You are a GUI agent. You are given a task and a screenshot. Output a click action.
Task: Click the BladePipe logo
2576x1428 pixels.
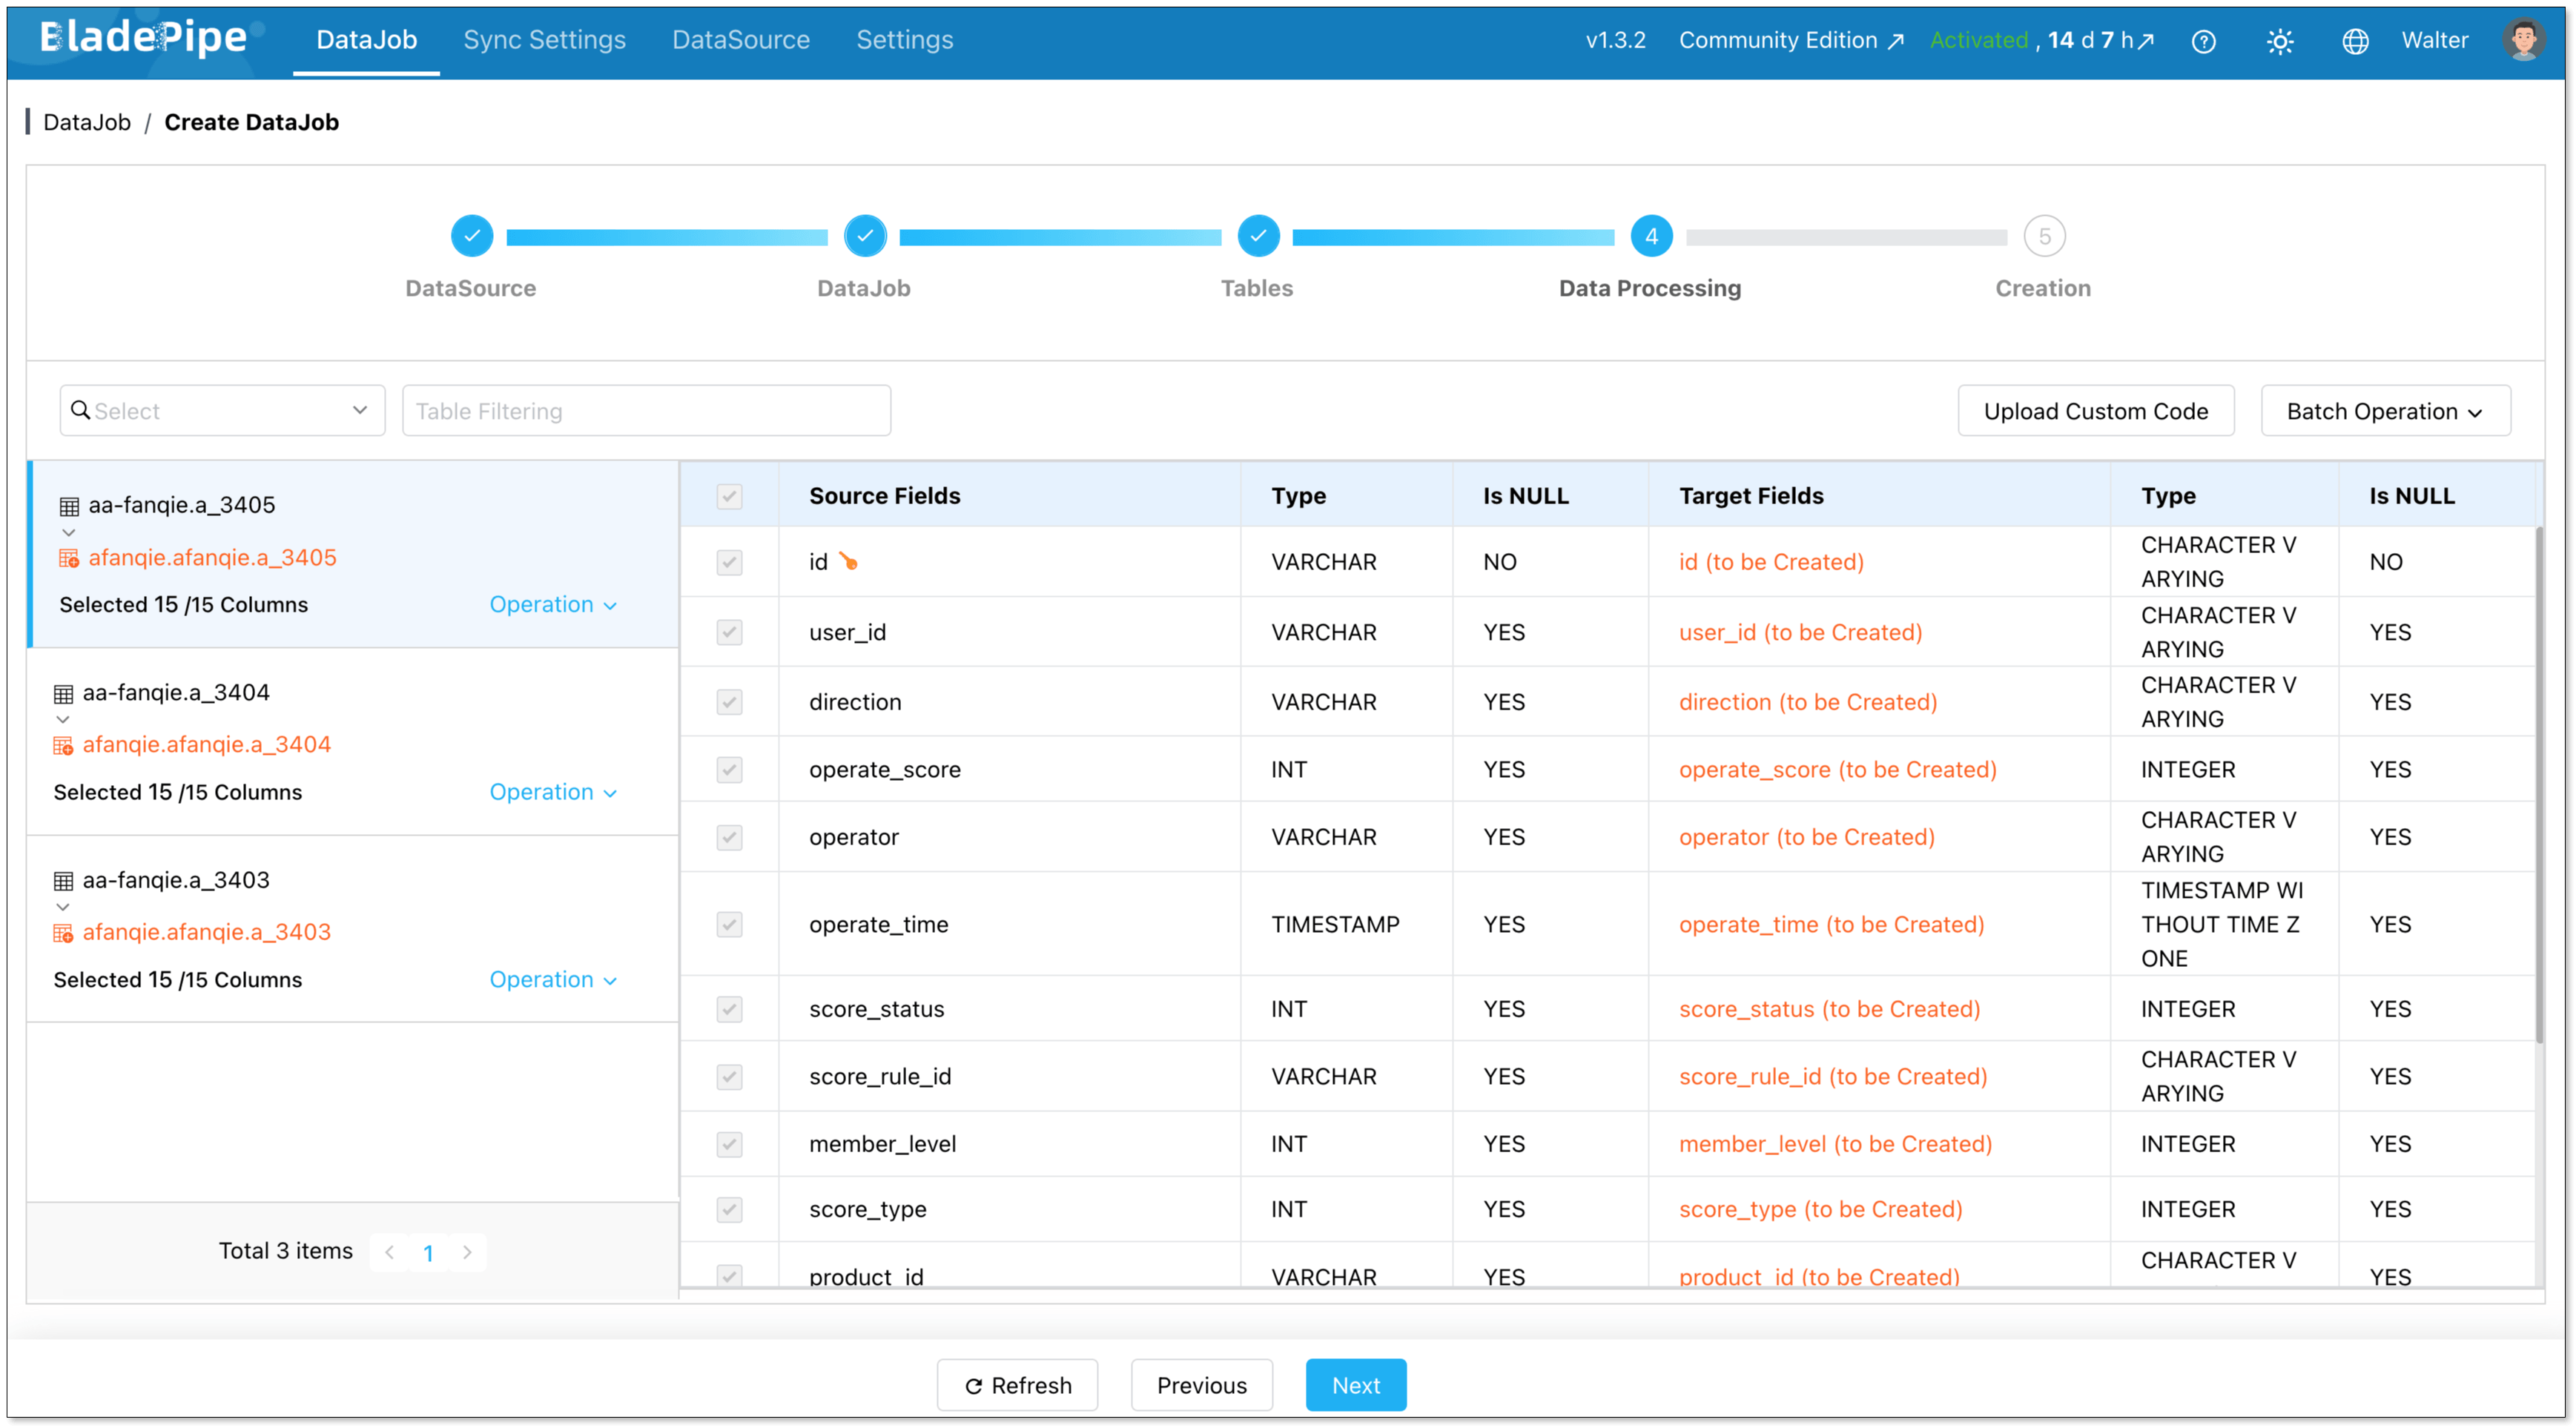143,38
